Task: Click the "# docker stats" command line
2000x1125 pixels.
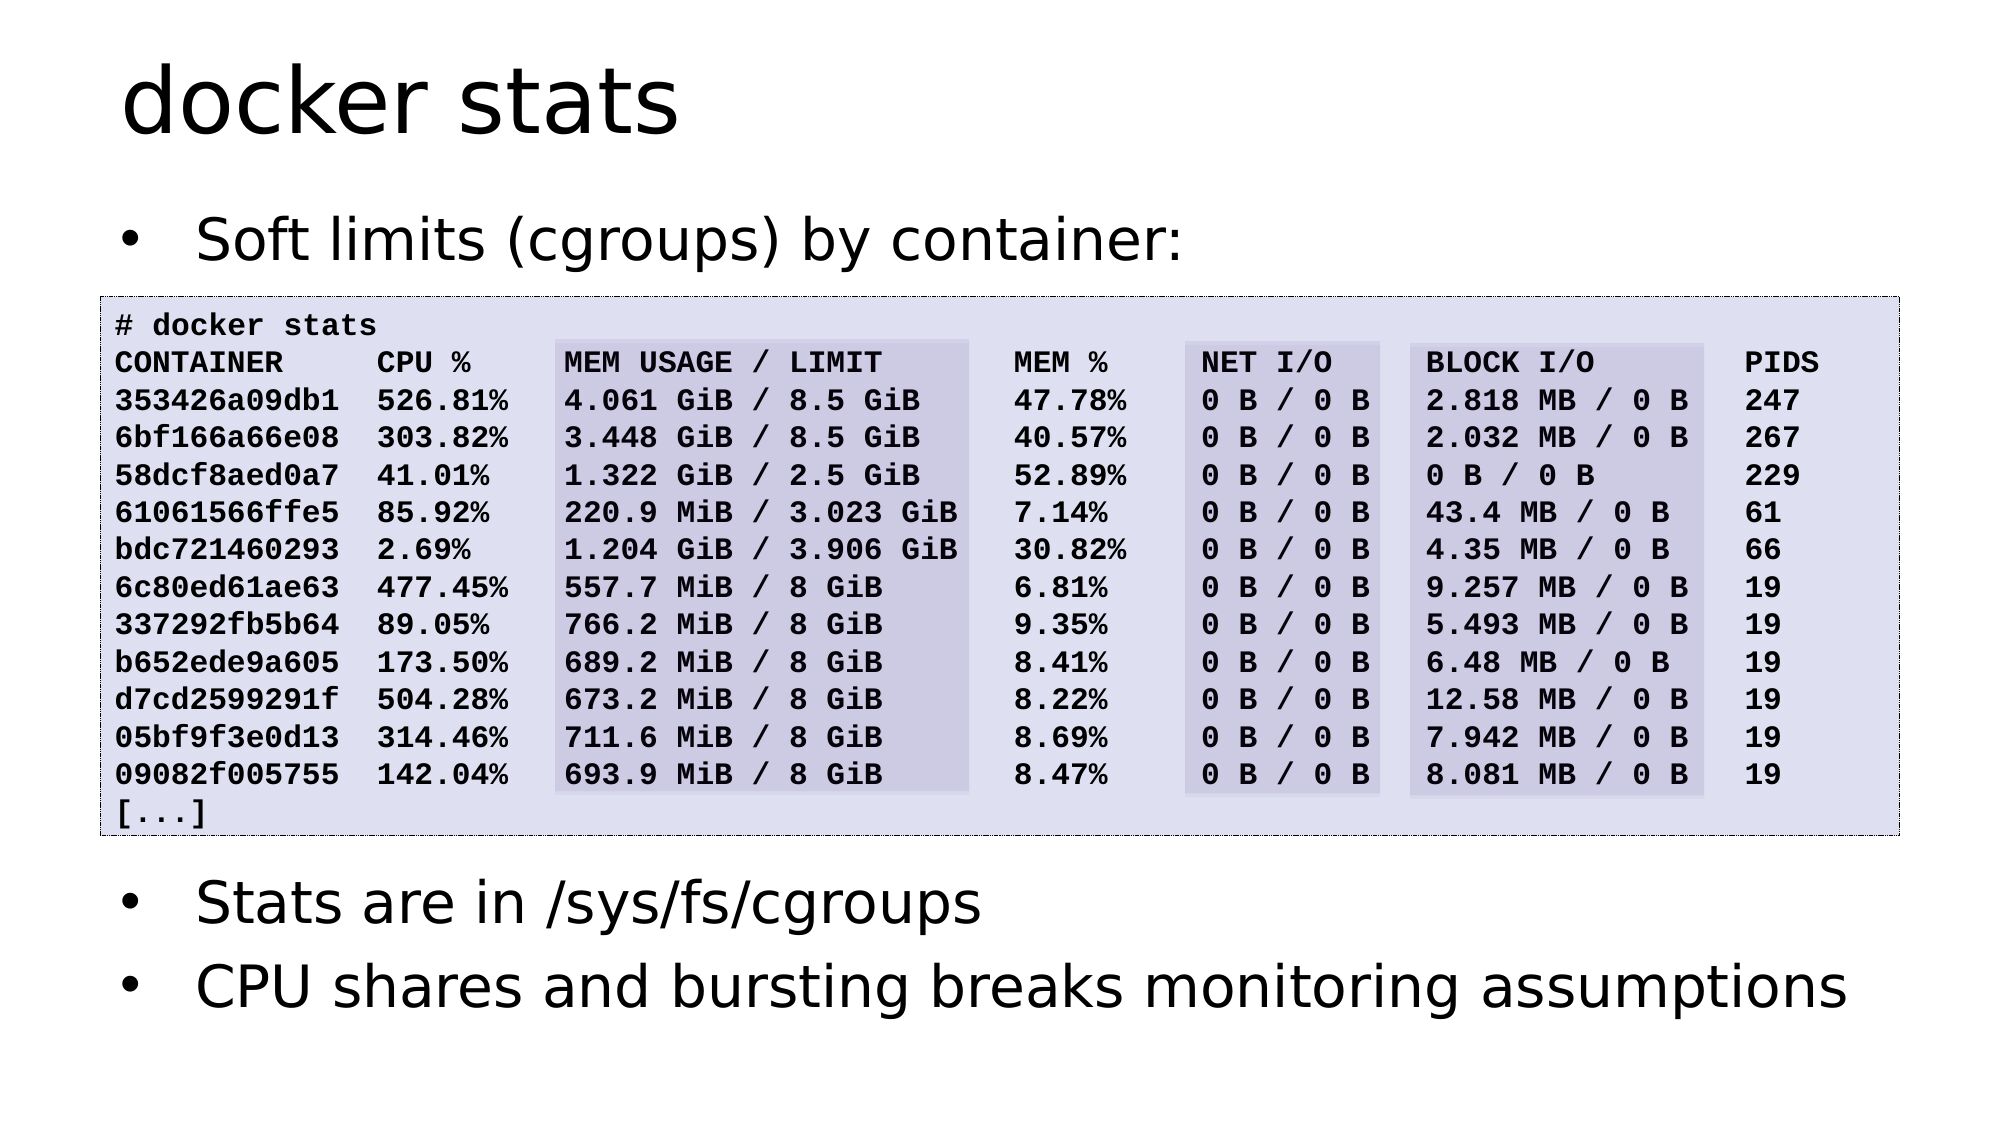Action: tap(246, 326)
